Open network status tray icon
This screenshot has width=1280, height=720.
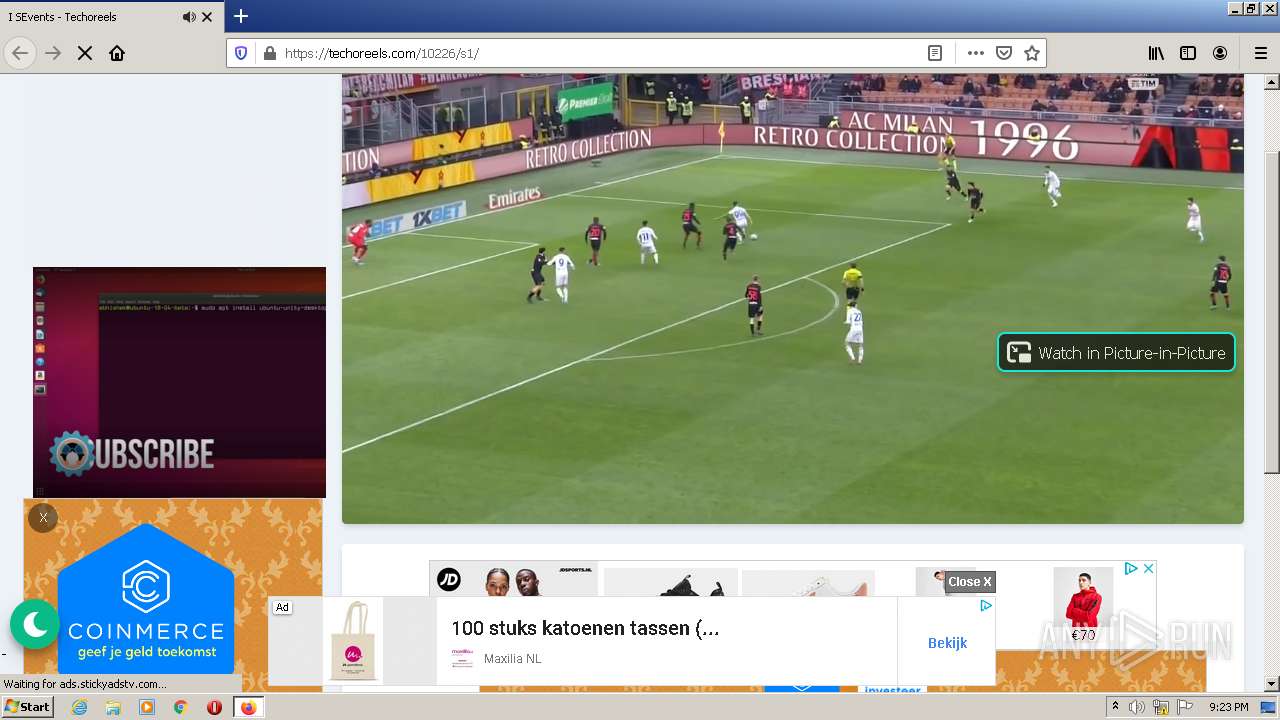point(1161,707)
